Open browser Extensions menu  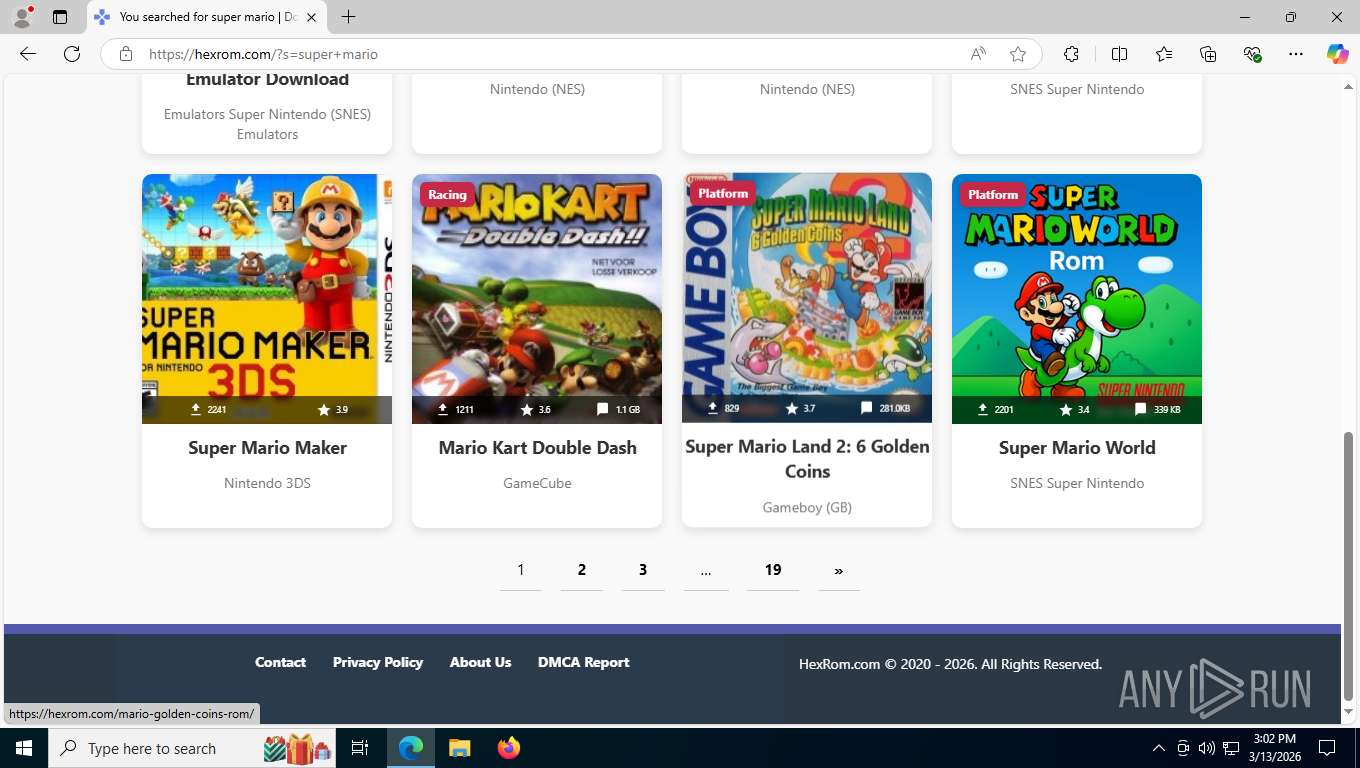point(1071,54)
